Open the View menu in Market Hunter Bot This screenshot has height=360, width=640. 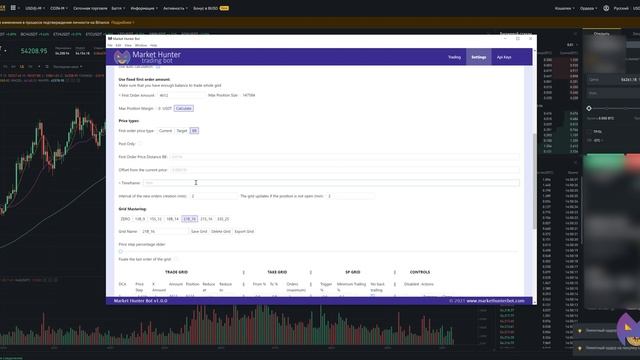pyautogui.click(x=128, y=45)
